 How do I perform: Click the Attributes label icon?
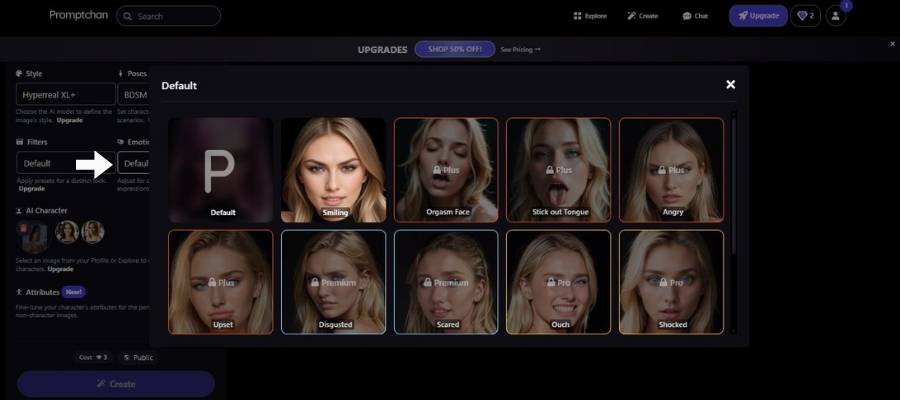19,292
